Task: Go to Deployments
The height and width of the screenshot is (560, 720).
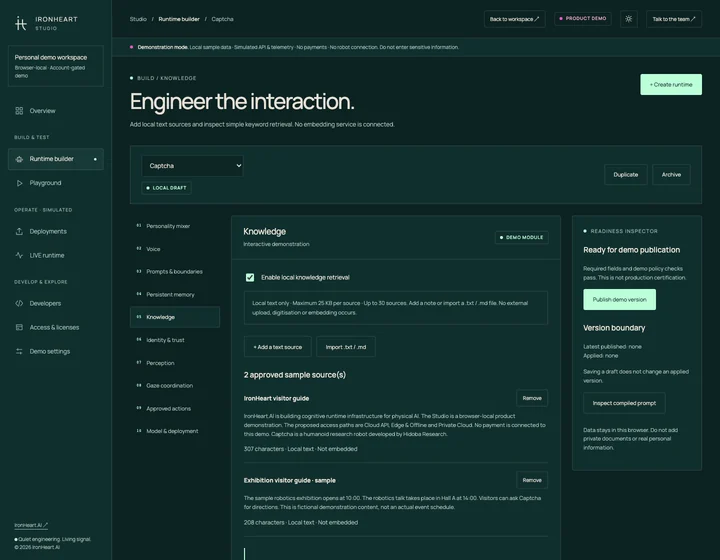Action: point(56,231)
